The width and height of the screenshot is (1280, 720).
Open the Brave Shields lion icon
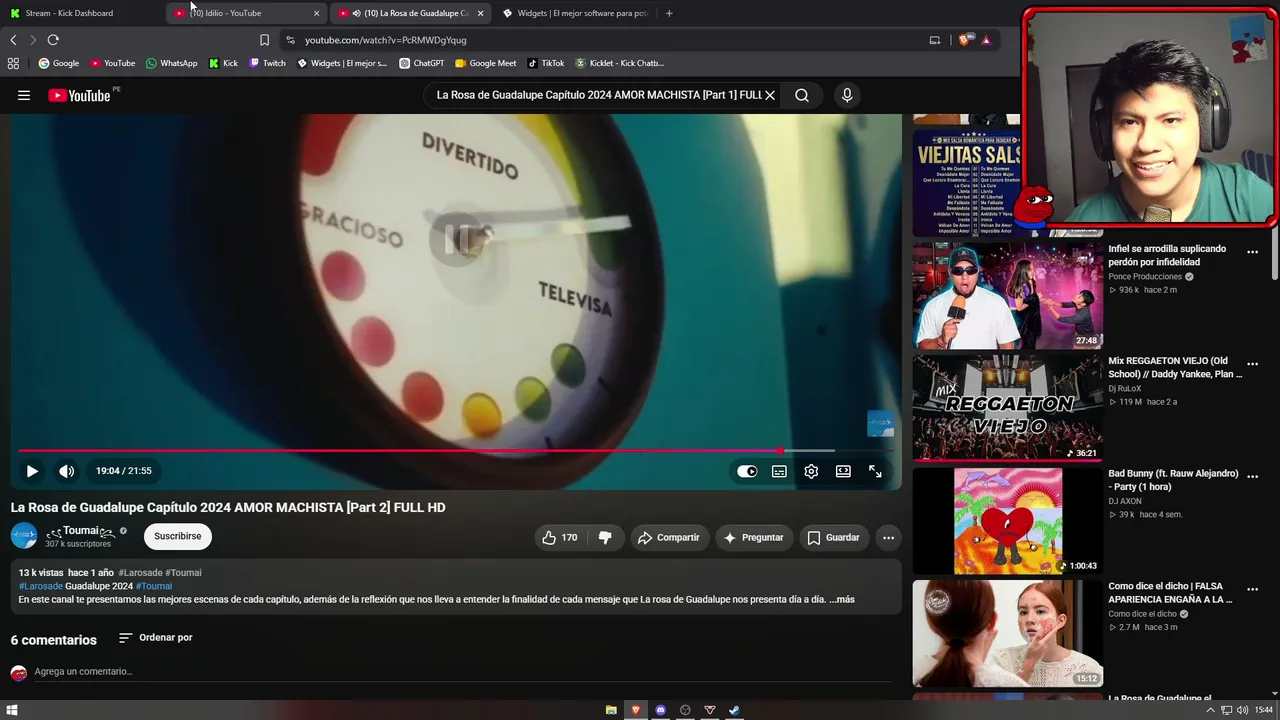[x=964, y=40]
